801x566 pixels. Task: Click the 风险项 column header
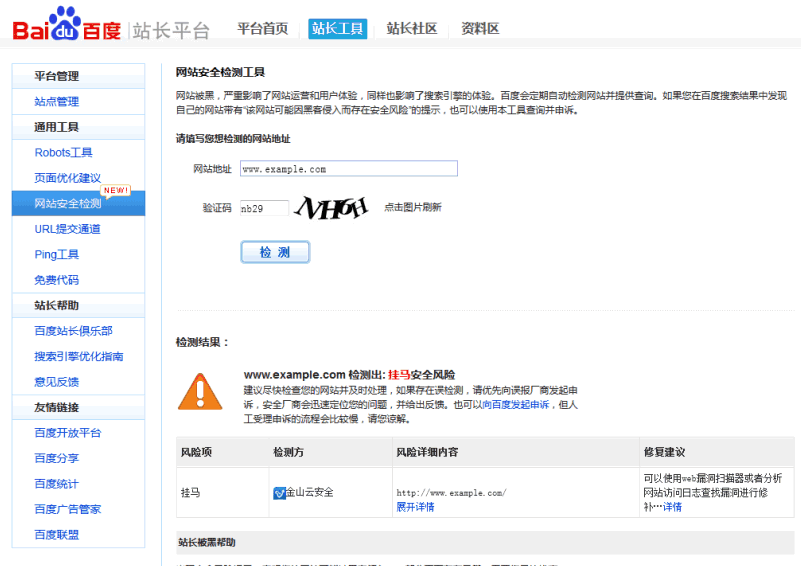click(x=196, y=452)
